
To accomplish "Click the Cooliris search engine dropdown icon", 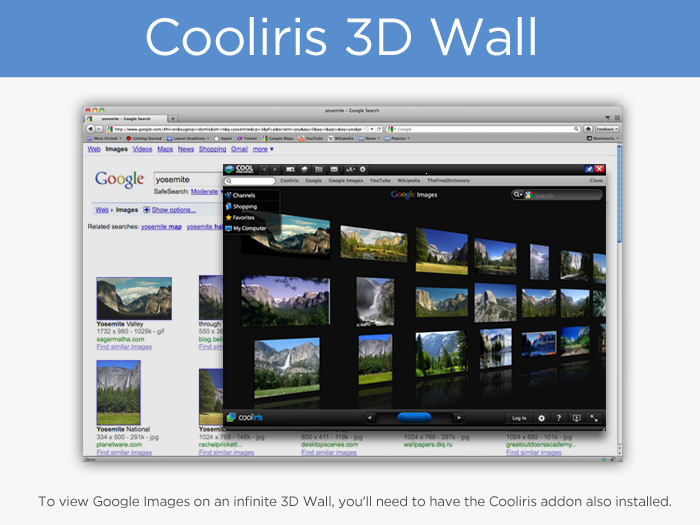I will [517, 195].
